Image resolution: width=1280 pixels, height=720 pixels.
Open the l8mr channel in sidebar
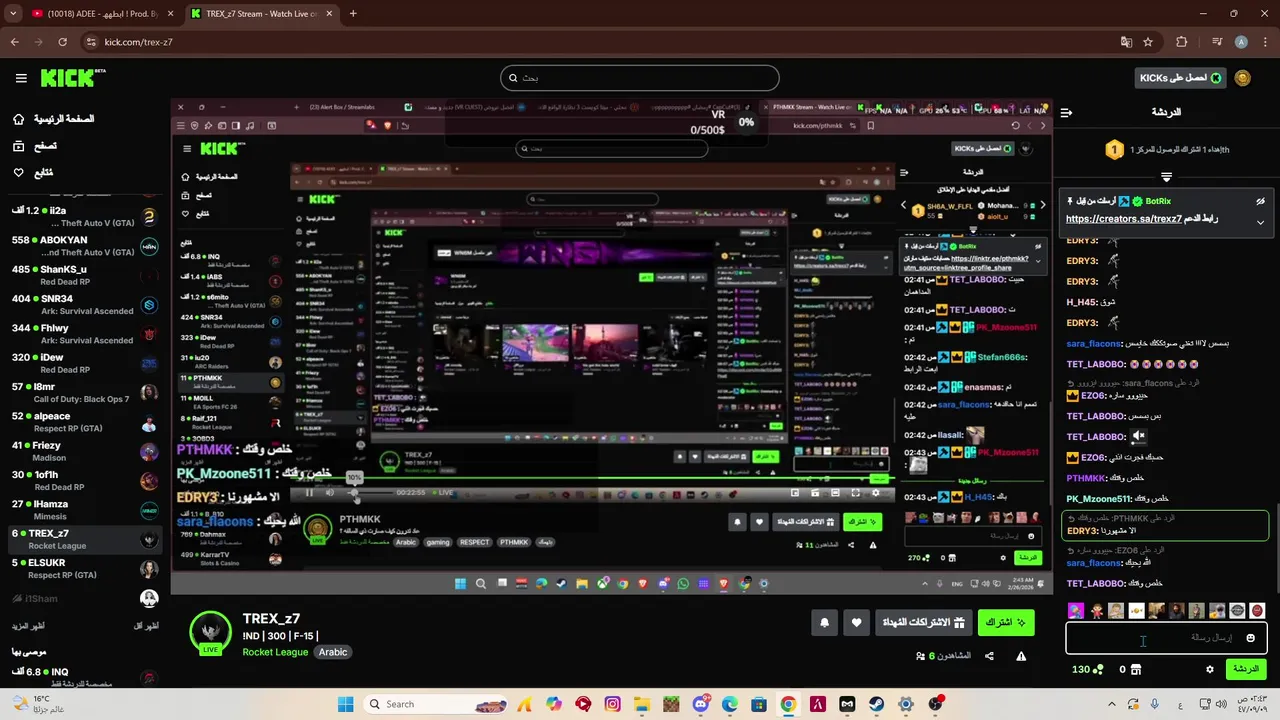coord(83,392)
